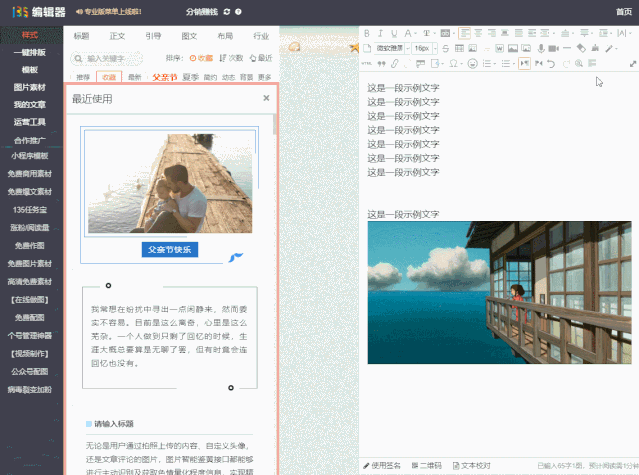This screenshot has height=475, width=639.
Task: Switch to the 标题 tab
Action: 82,35
